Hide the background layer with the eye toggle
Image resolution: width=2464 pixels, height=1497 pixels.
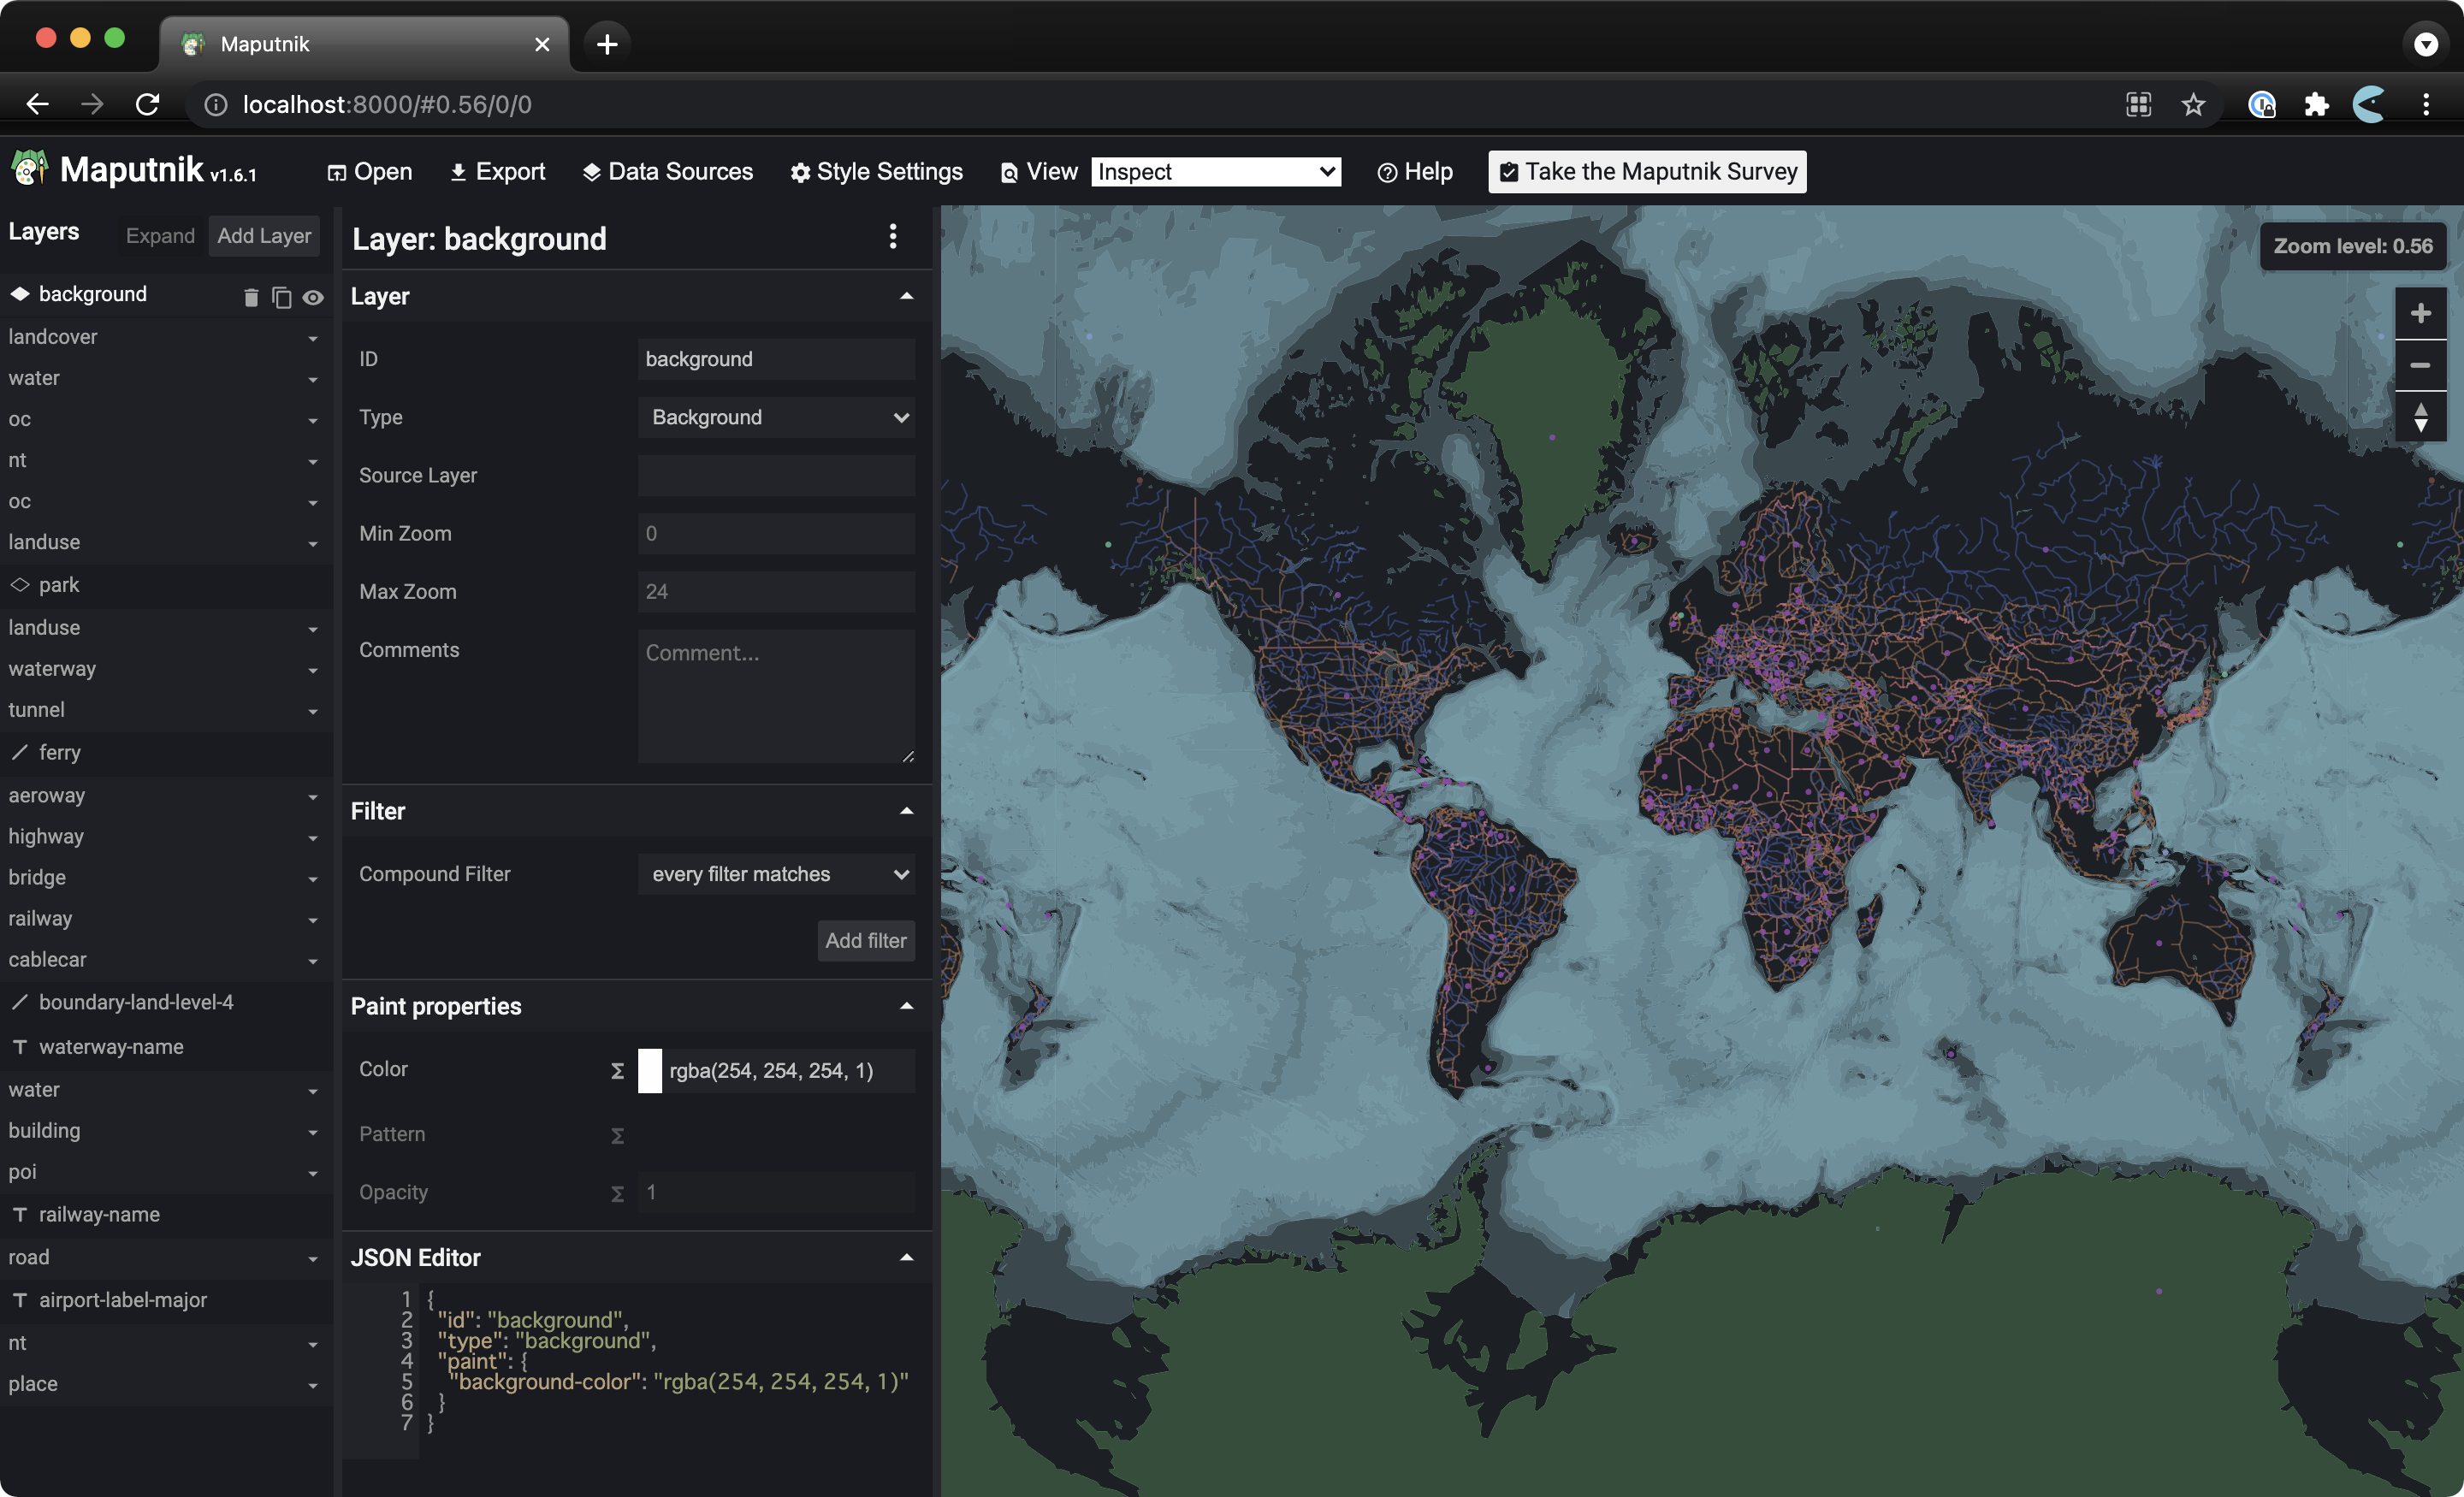coord(313,297)
